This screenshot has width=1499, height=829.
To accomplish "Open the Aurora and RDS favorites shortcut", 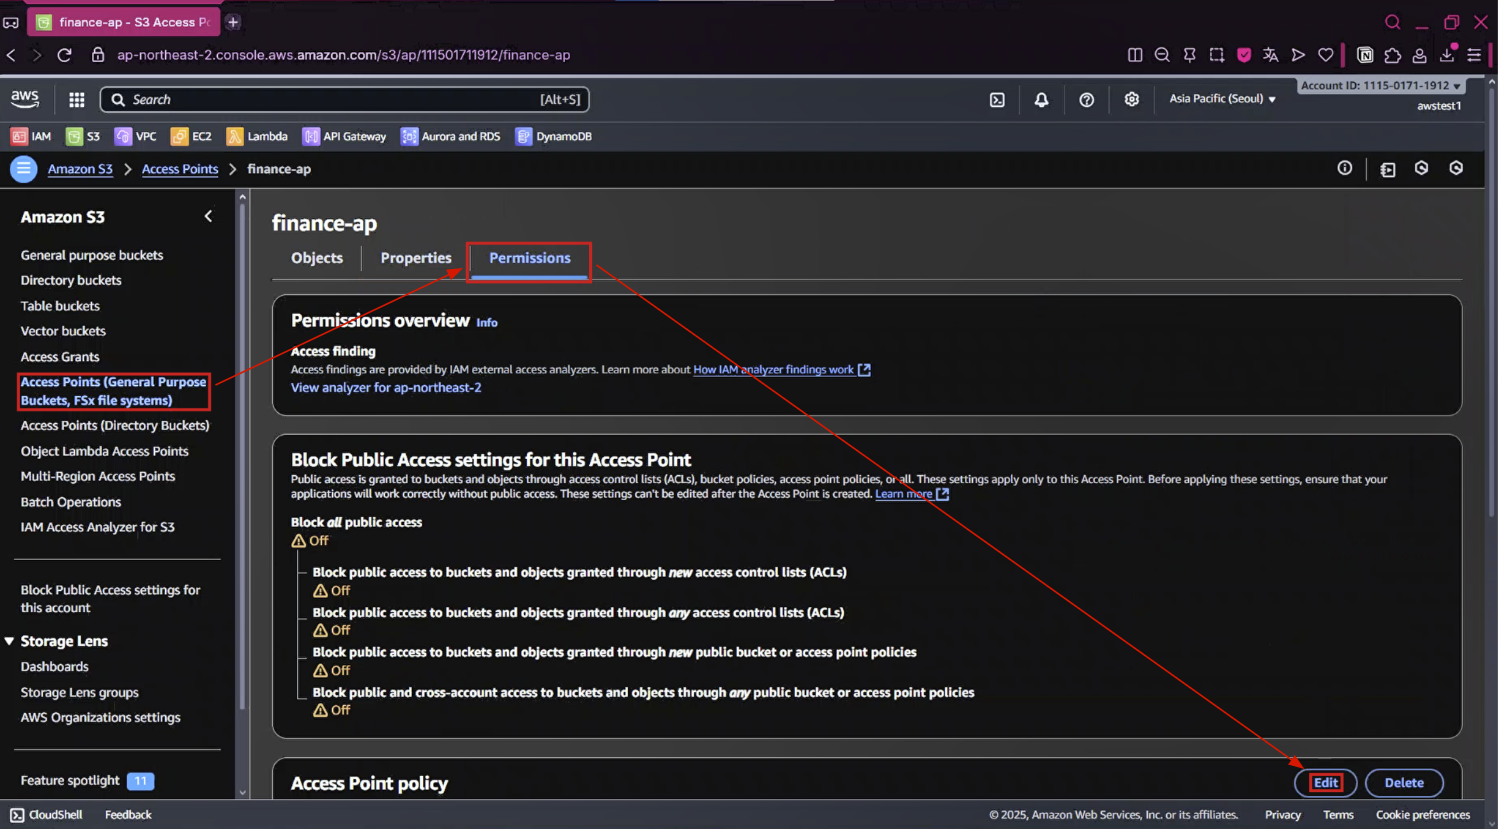I will pos(450,136).
